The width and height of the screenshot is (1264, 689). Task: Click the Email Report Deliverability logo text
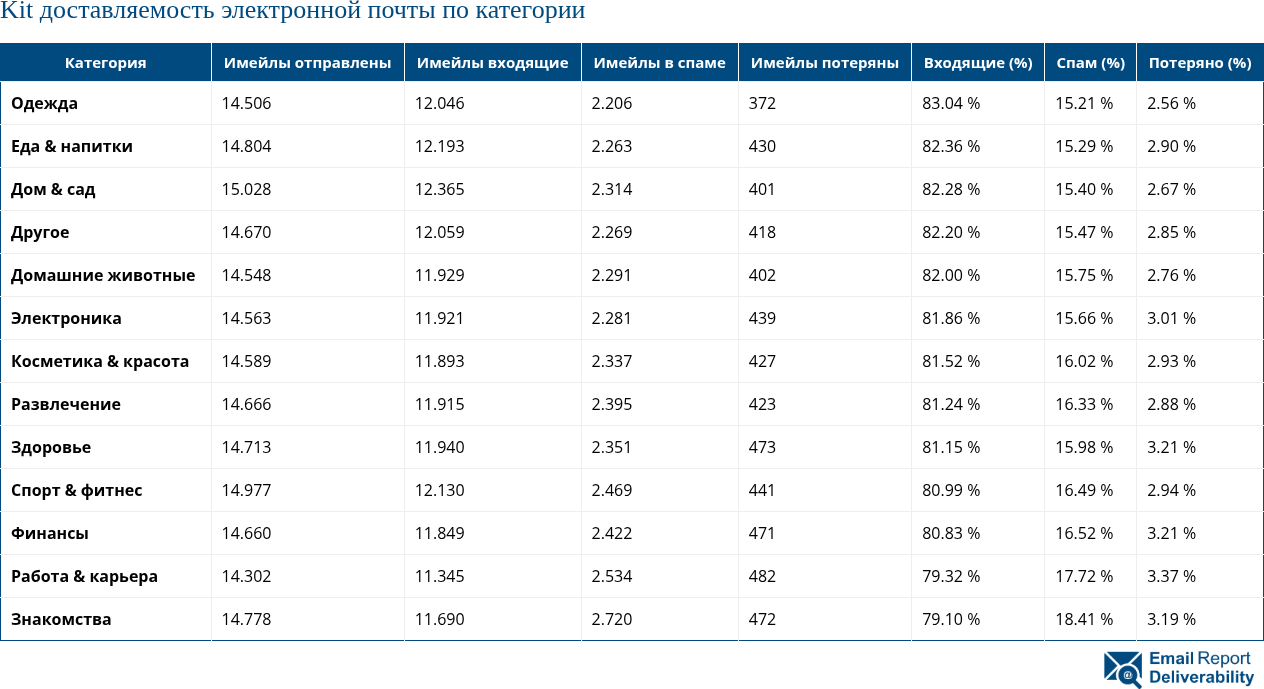click(1200, 668)
